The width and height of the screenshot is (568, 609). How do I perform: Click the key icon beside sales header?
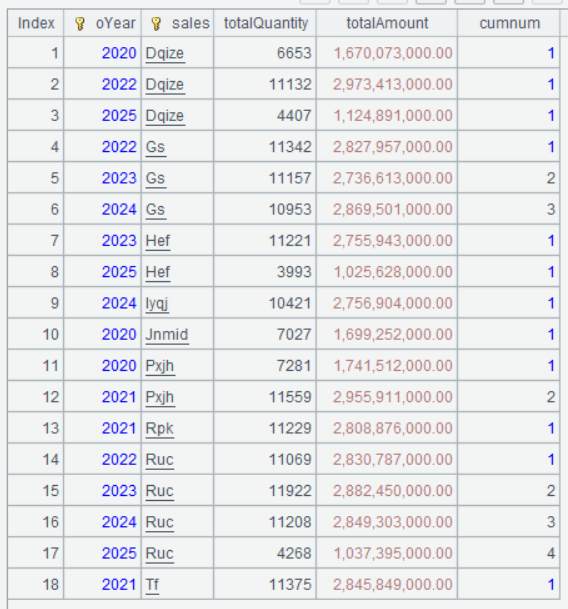click(156, 24)
